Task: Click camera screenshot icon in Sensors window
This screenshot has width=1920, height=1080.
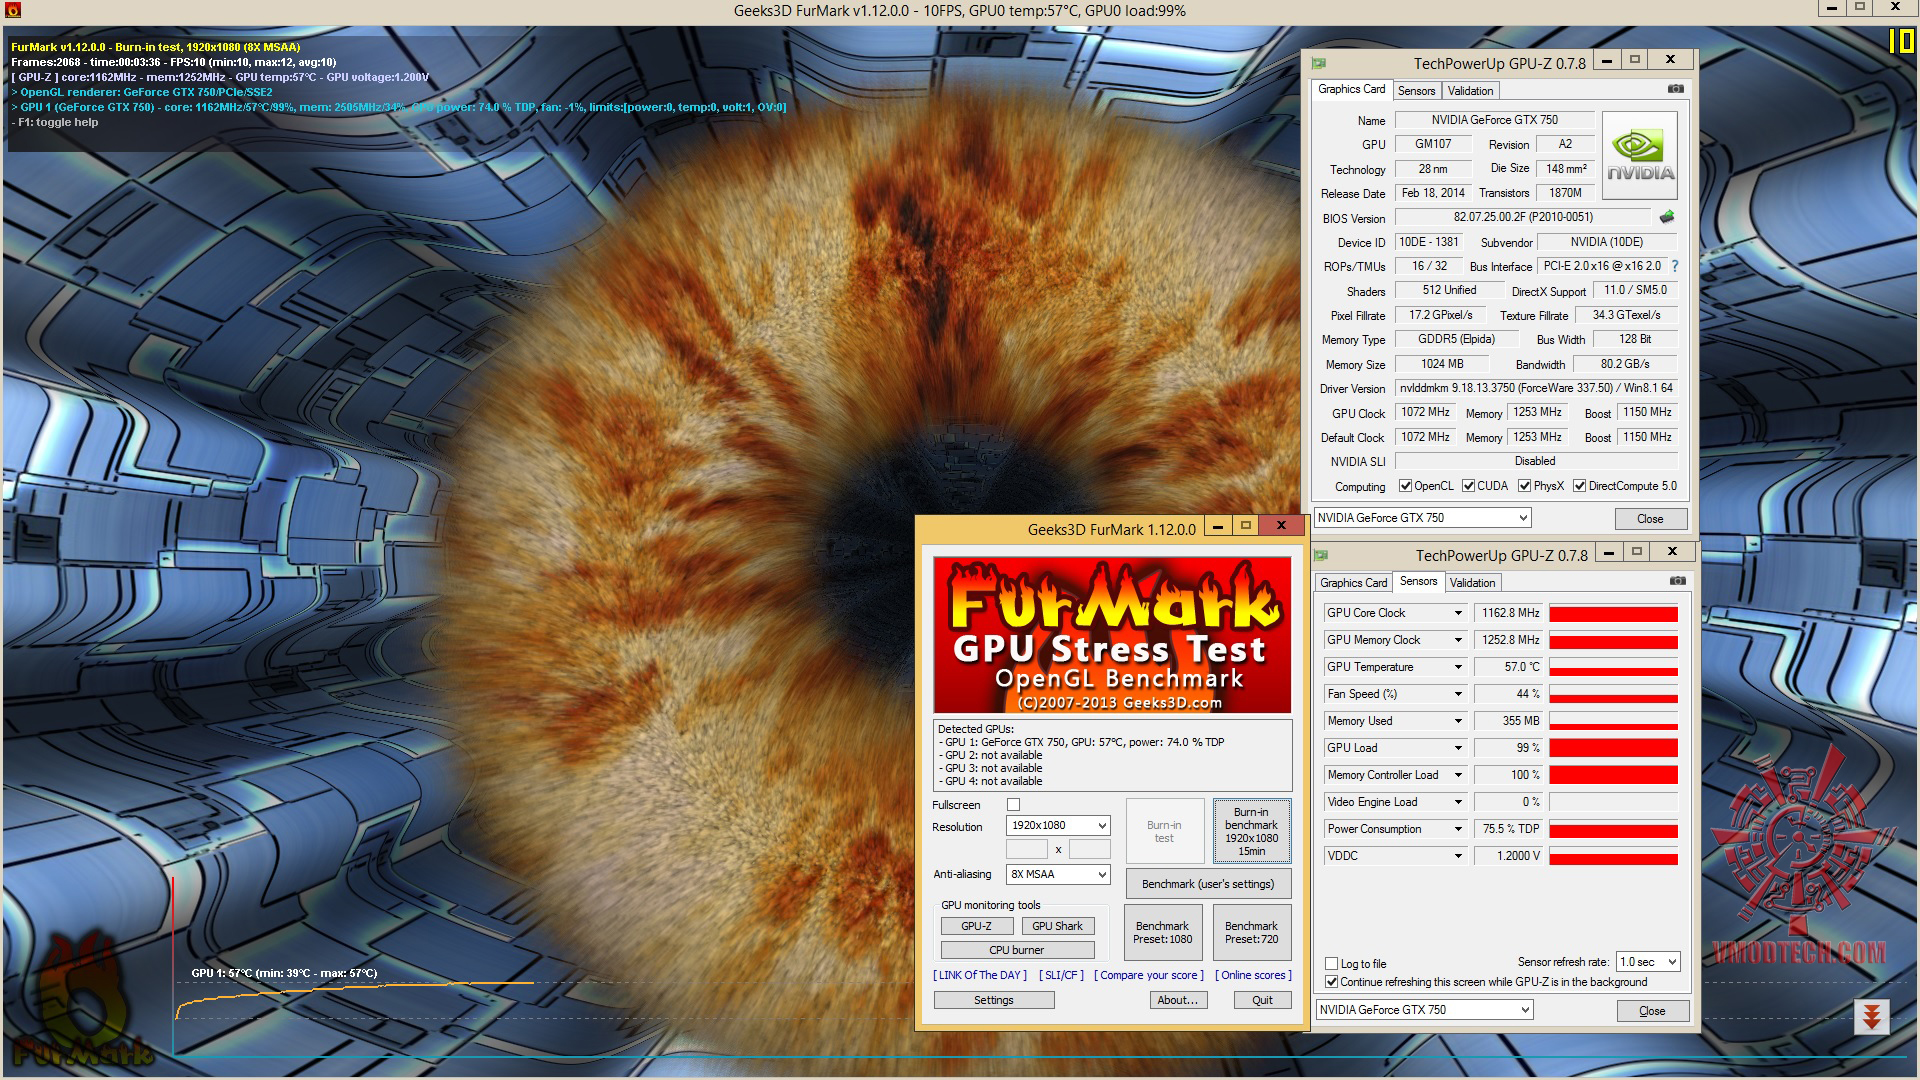Action: [1677, 581]
